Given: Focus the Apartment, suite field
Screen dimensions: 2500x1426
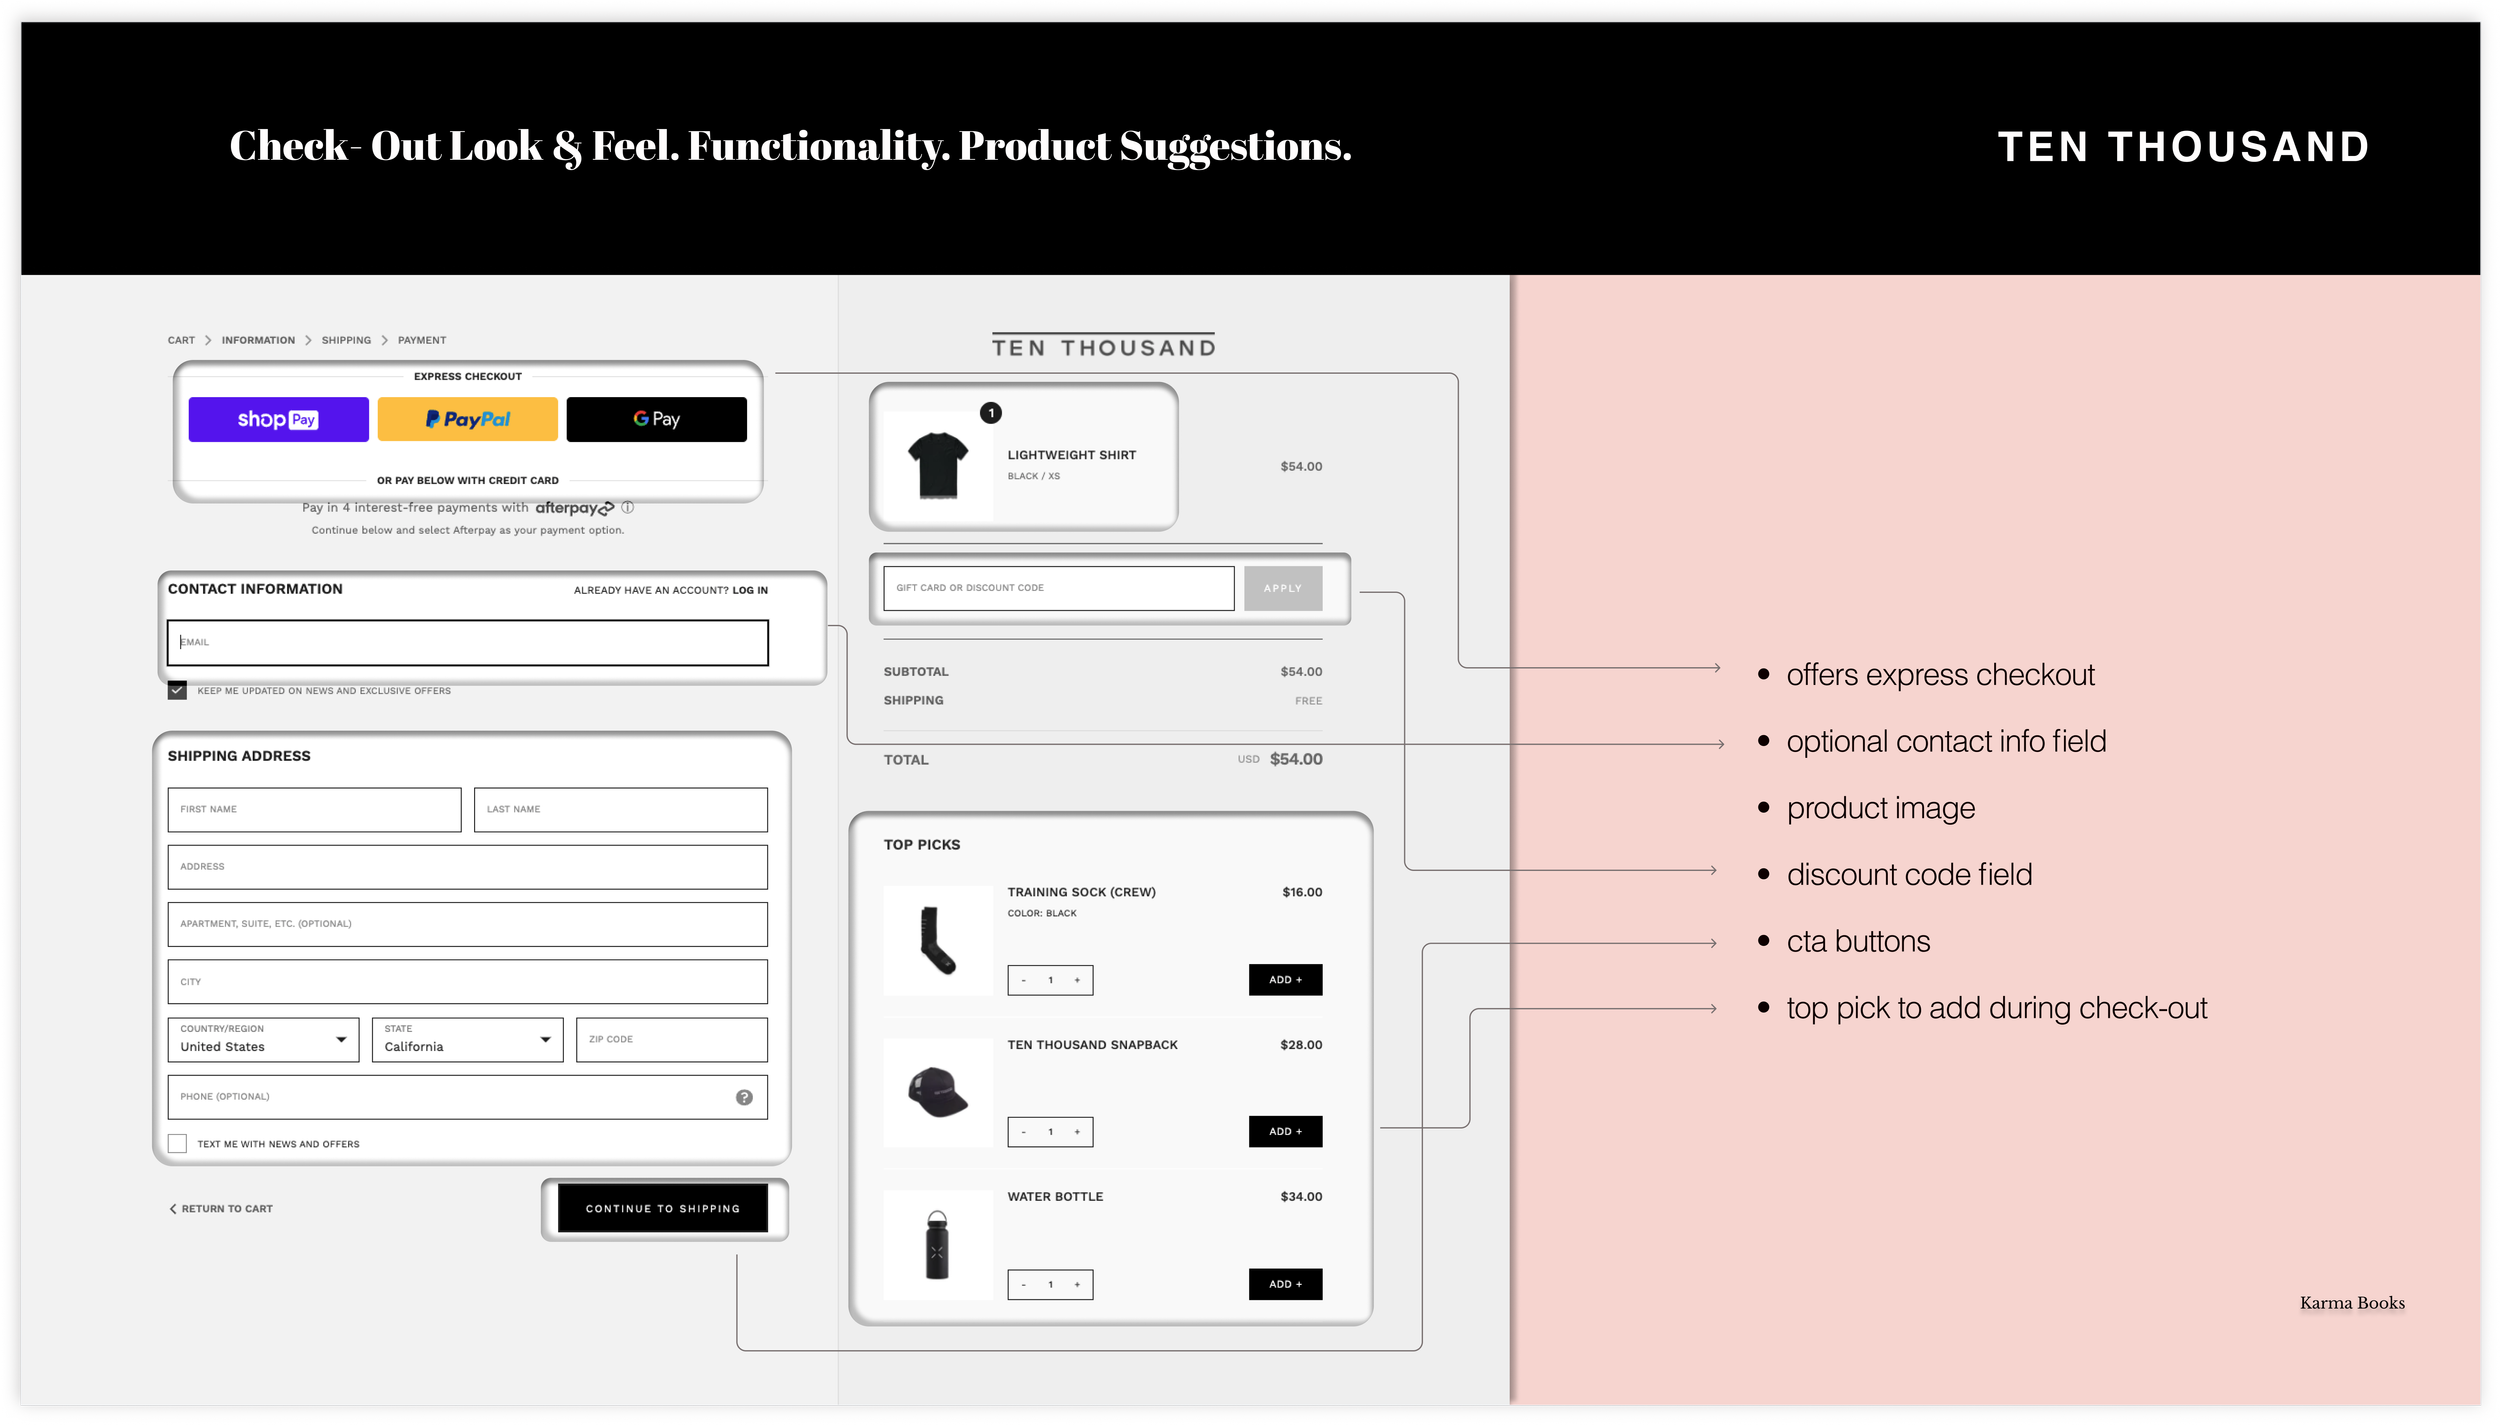Looking at the screenshot, I should (x=467, y=924).
